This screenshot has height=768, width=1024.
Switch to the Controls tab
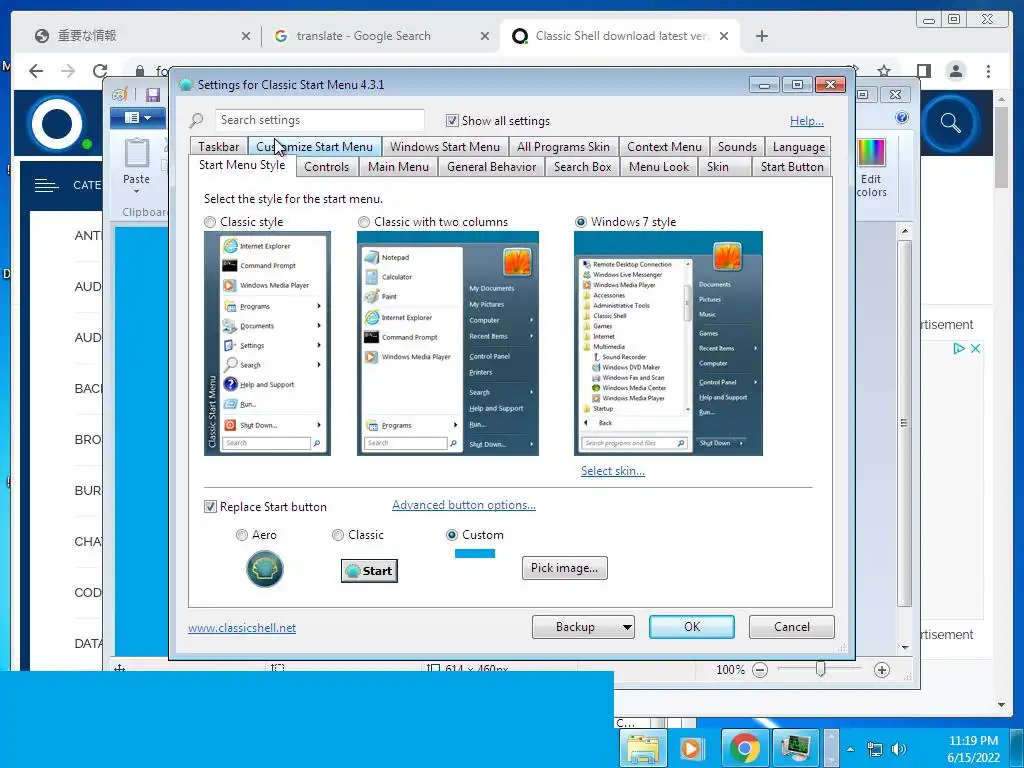coord(327,167)
